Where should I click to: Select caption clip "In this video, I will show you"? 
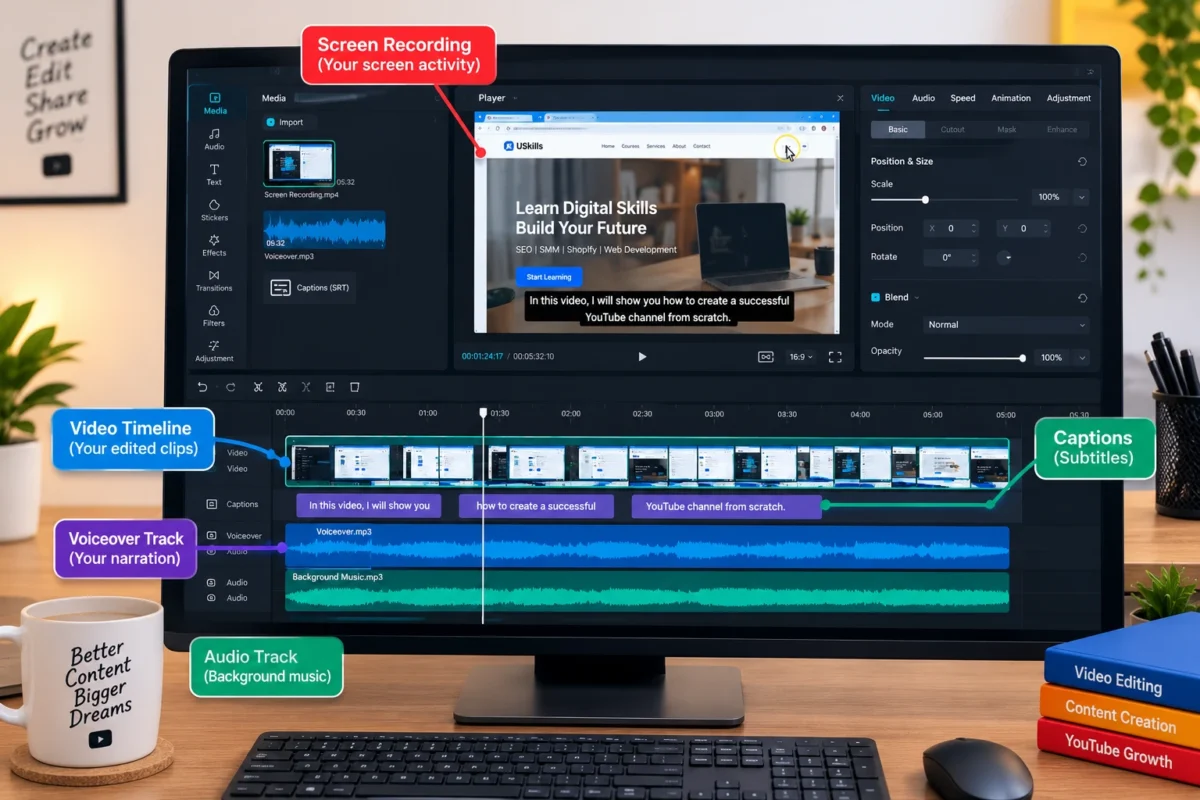pos(369,506)
